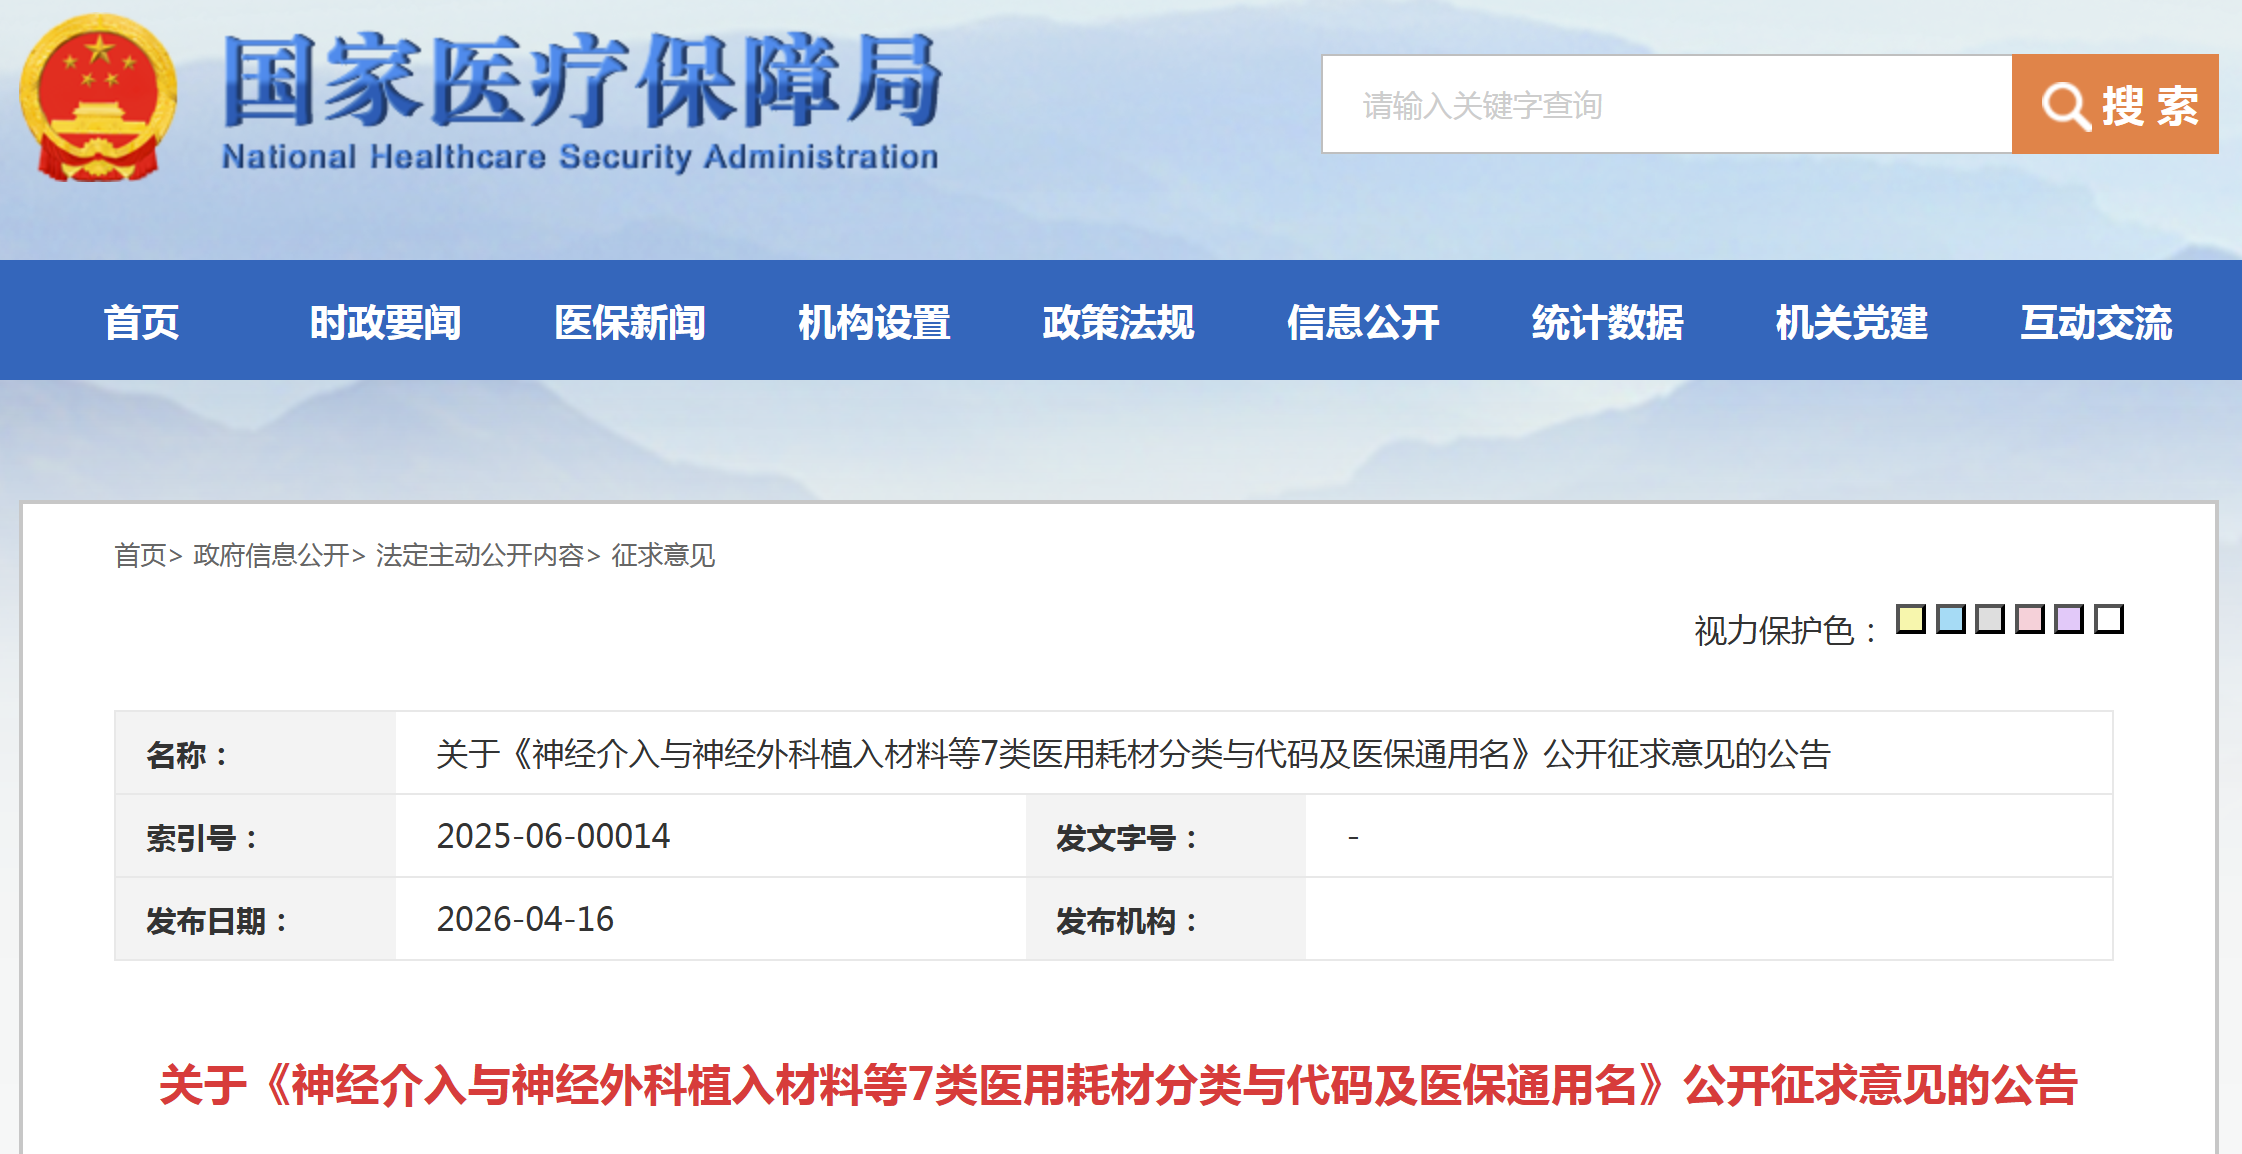Open the 征求意见 breadcrumb link
Image resolution: width=2242 pixels, height=1154 pixels.
point(664,557)
